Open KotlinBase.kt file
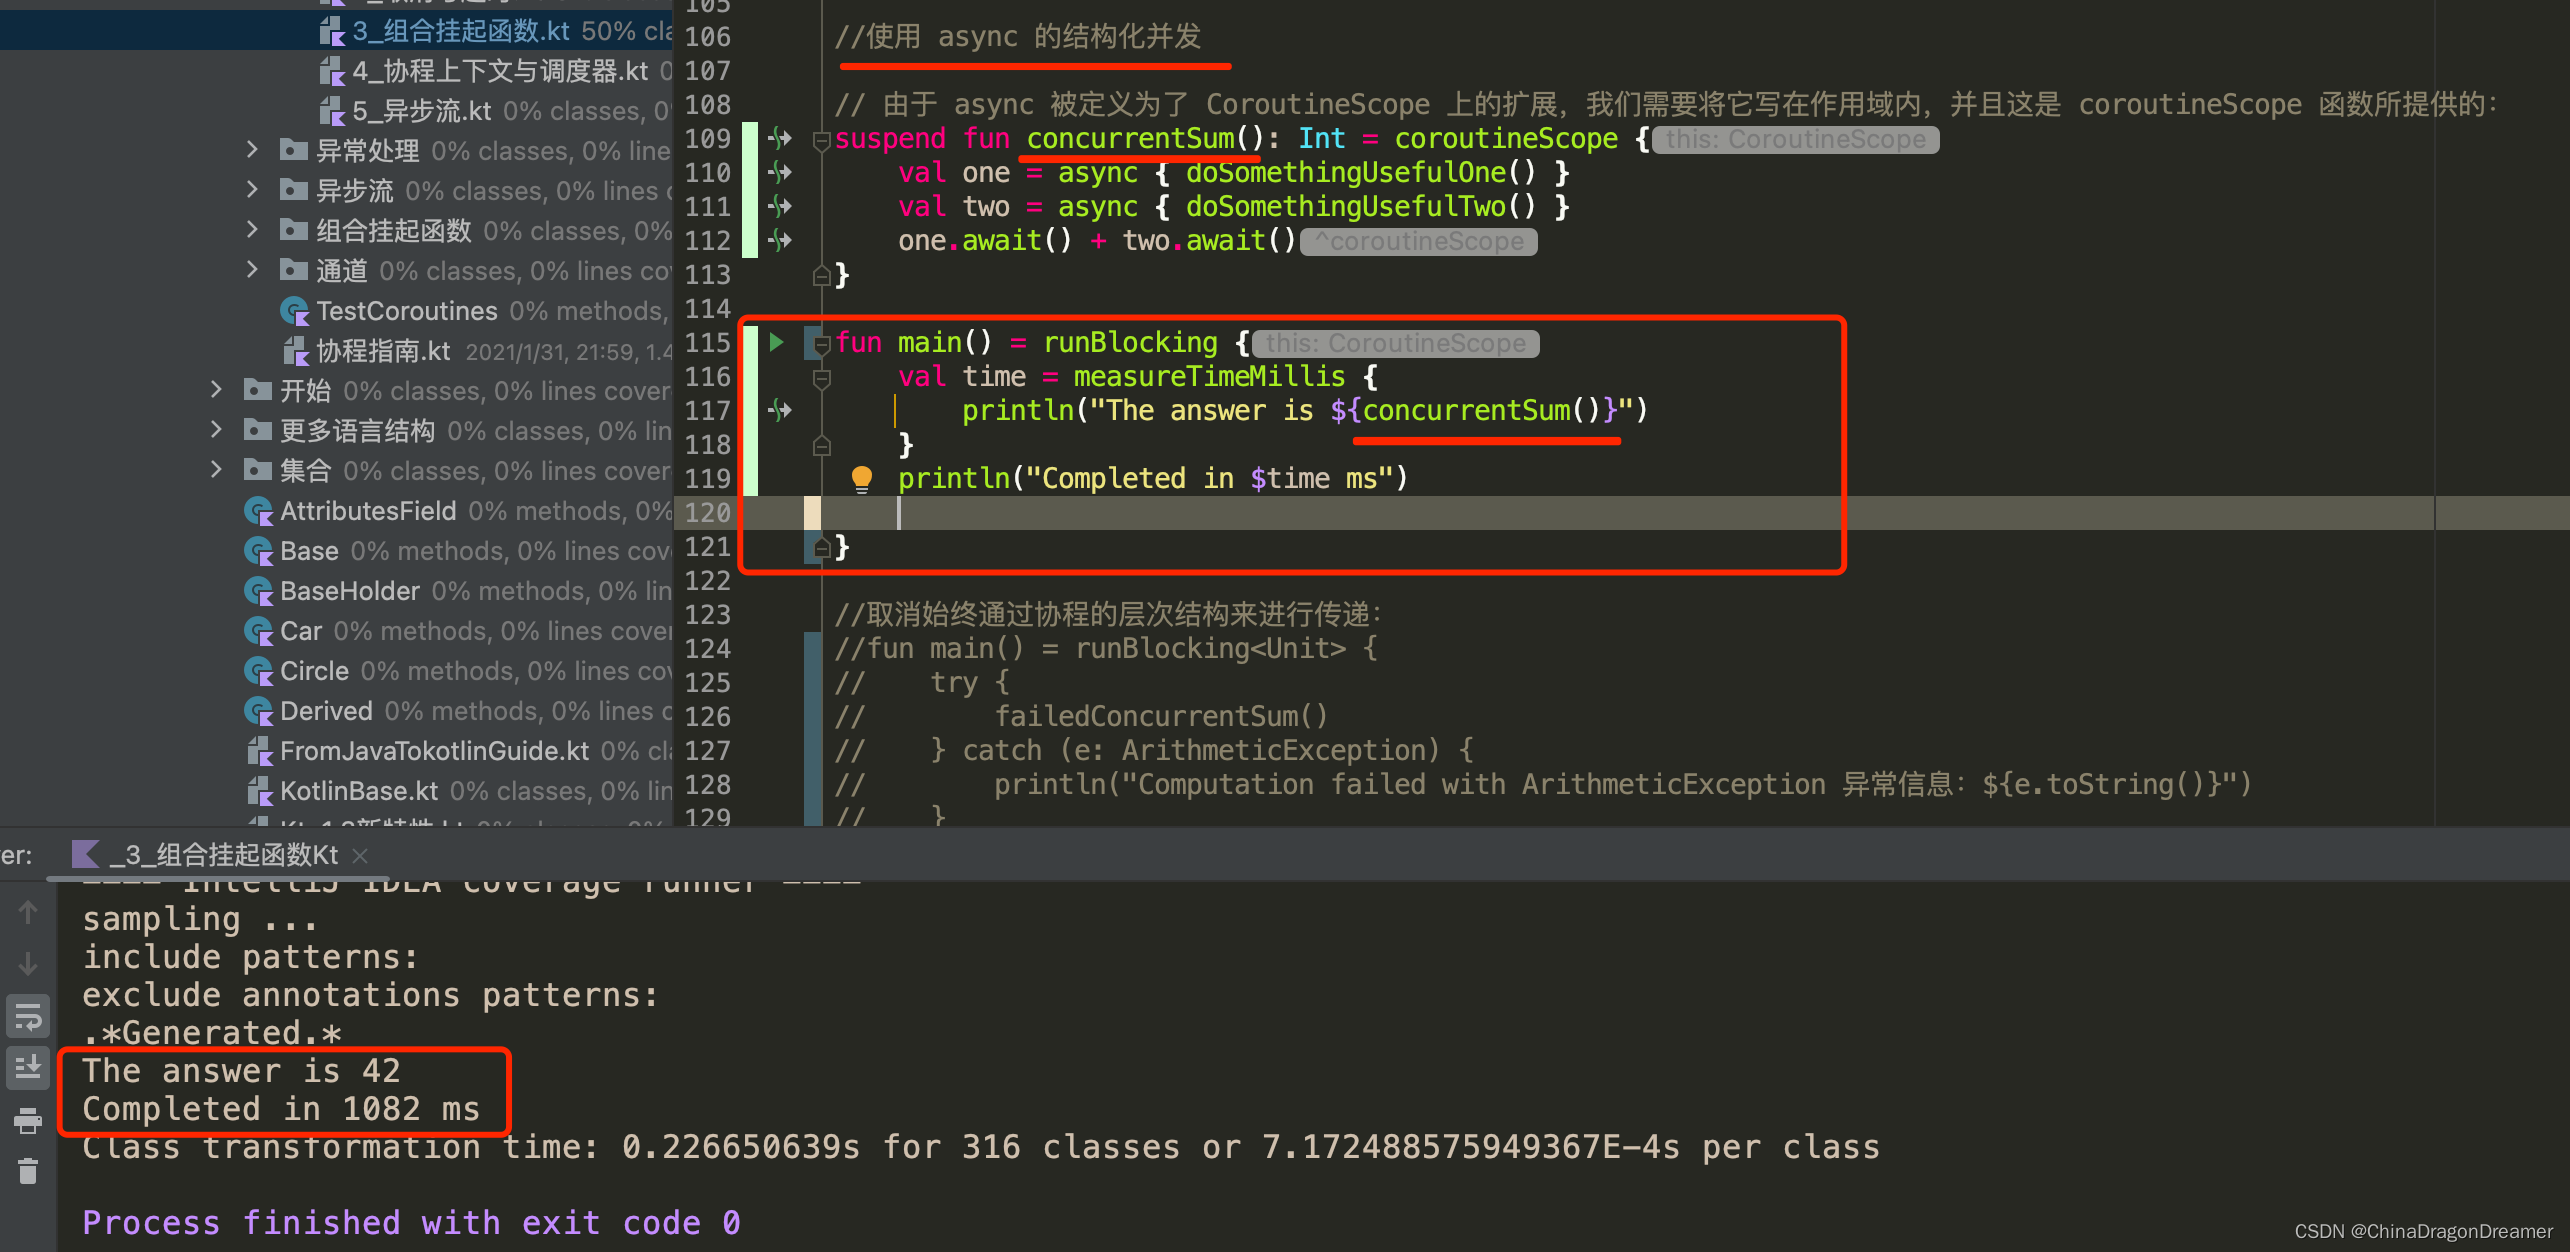 (358, 791)
